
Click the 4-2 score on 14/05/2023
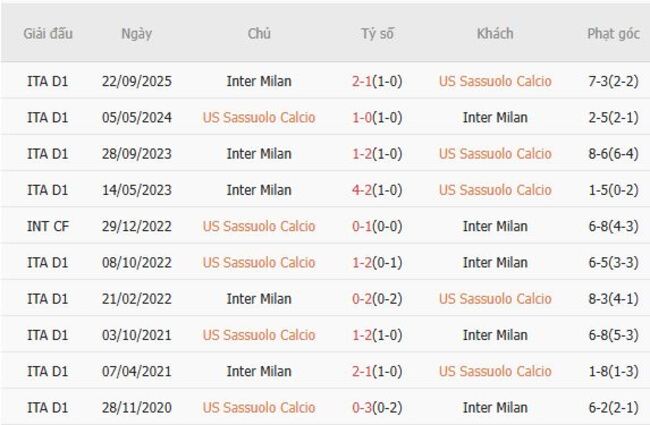click(x=362, y=190)
